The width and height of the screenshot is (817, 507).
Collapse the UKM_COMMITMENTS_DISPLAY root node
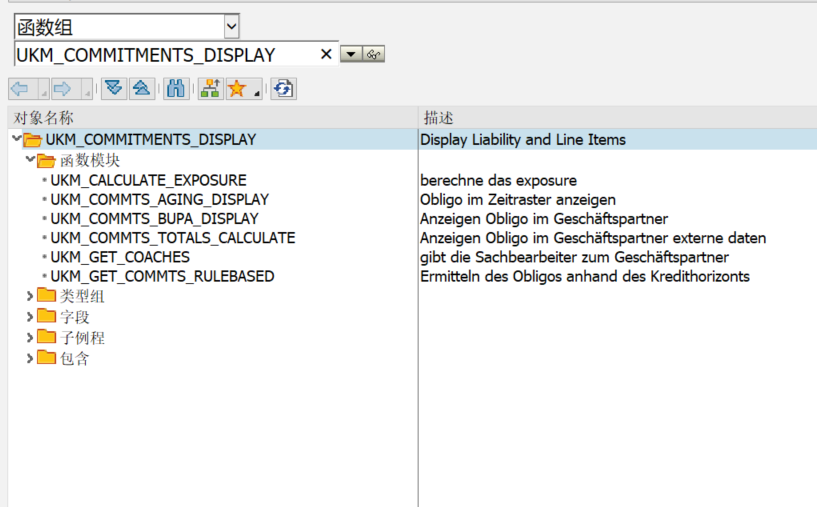tap(17, 138)
